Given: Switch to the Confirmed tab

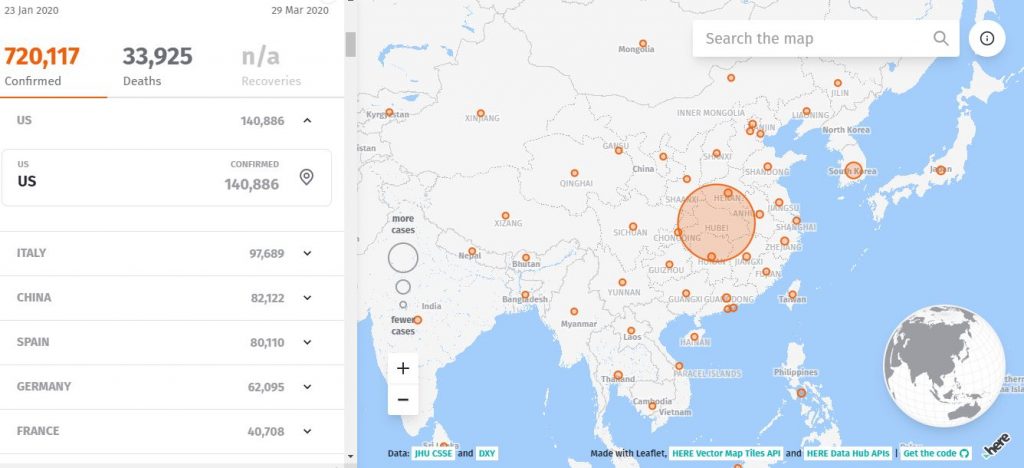Looking at the screenshot, I should pos(42,65).
